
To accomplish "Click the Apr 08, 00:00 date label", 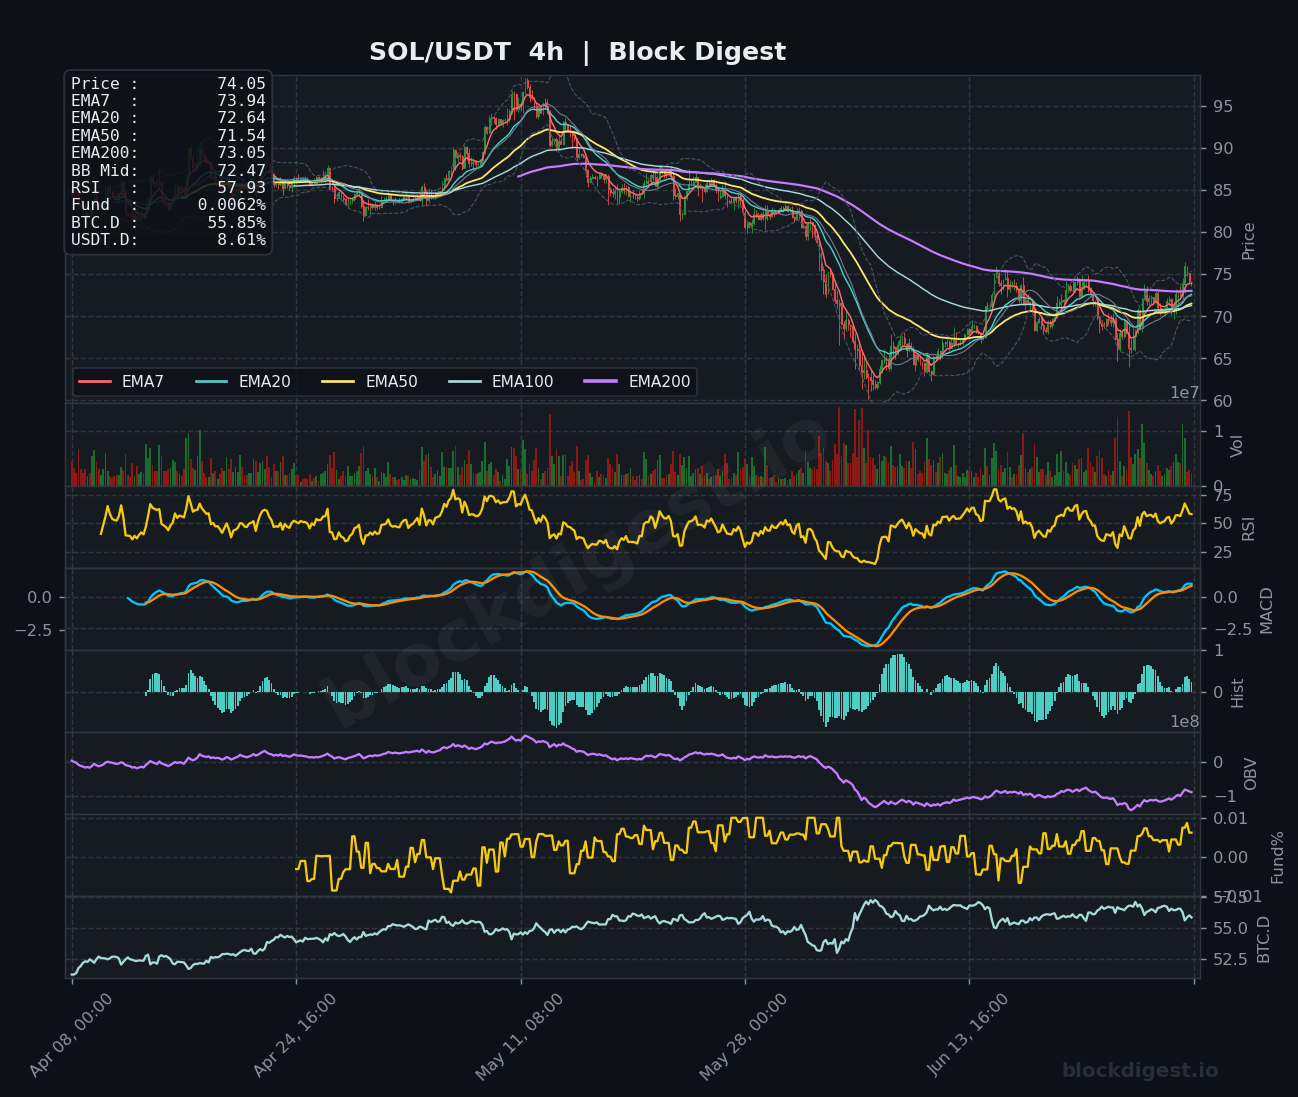I will pos(71,1035).
